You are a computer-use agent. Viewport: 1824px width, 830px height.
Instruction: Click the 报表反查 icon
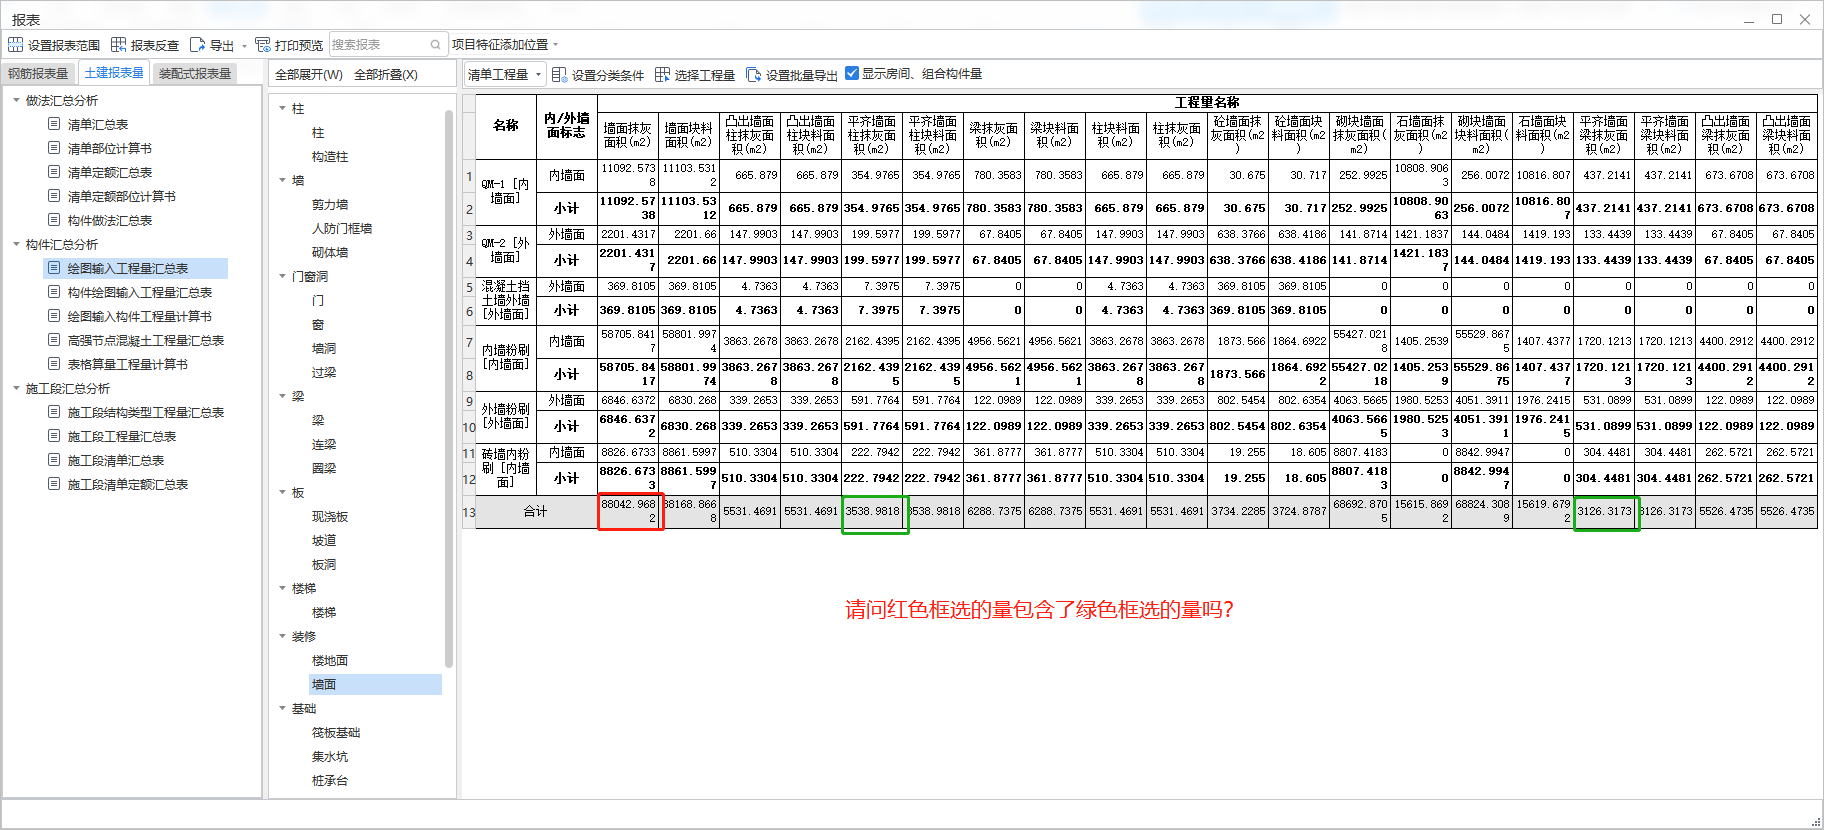tap(118, 45)
